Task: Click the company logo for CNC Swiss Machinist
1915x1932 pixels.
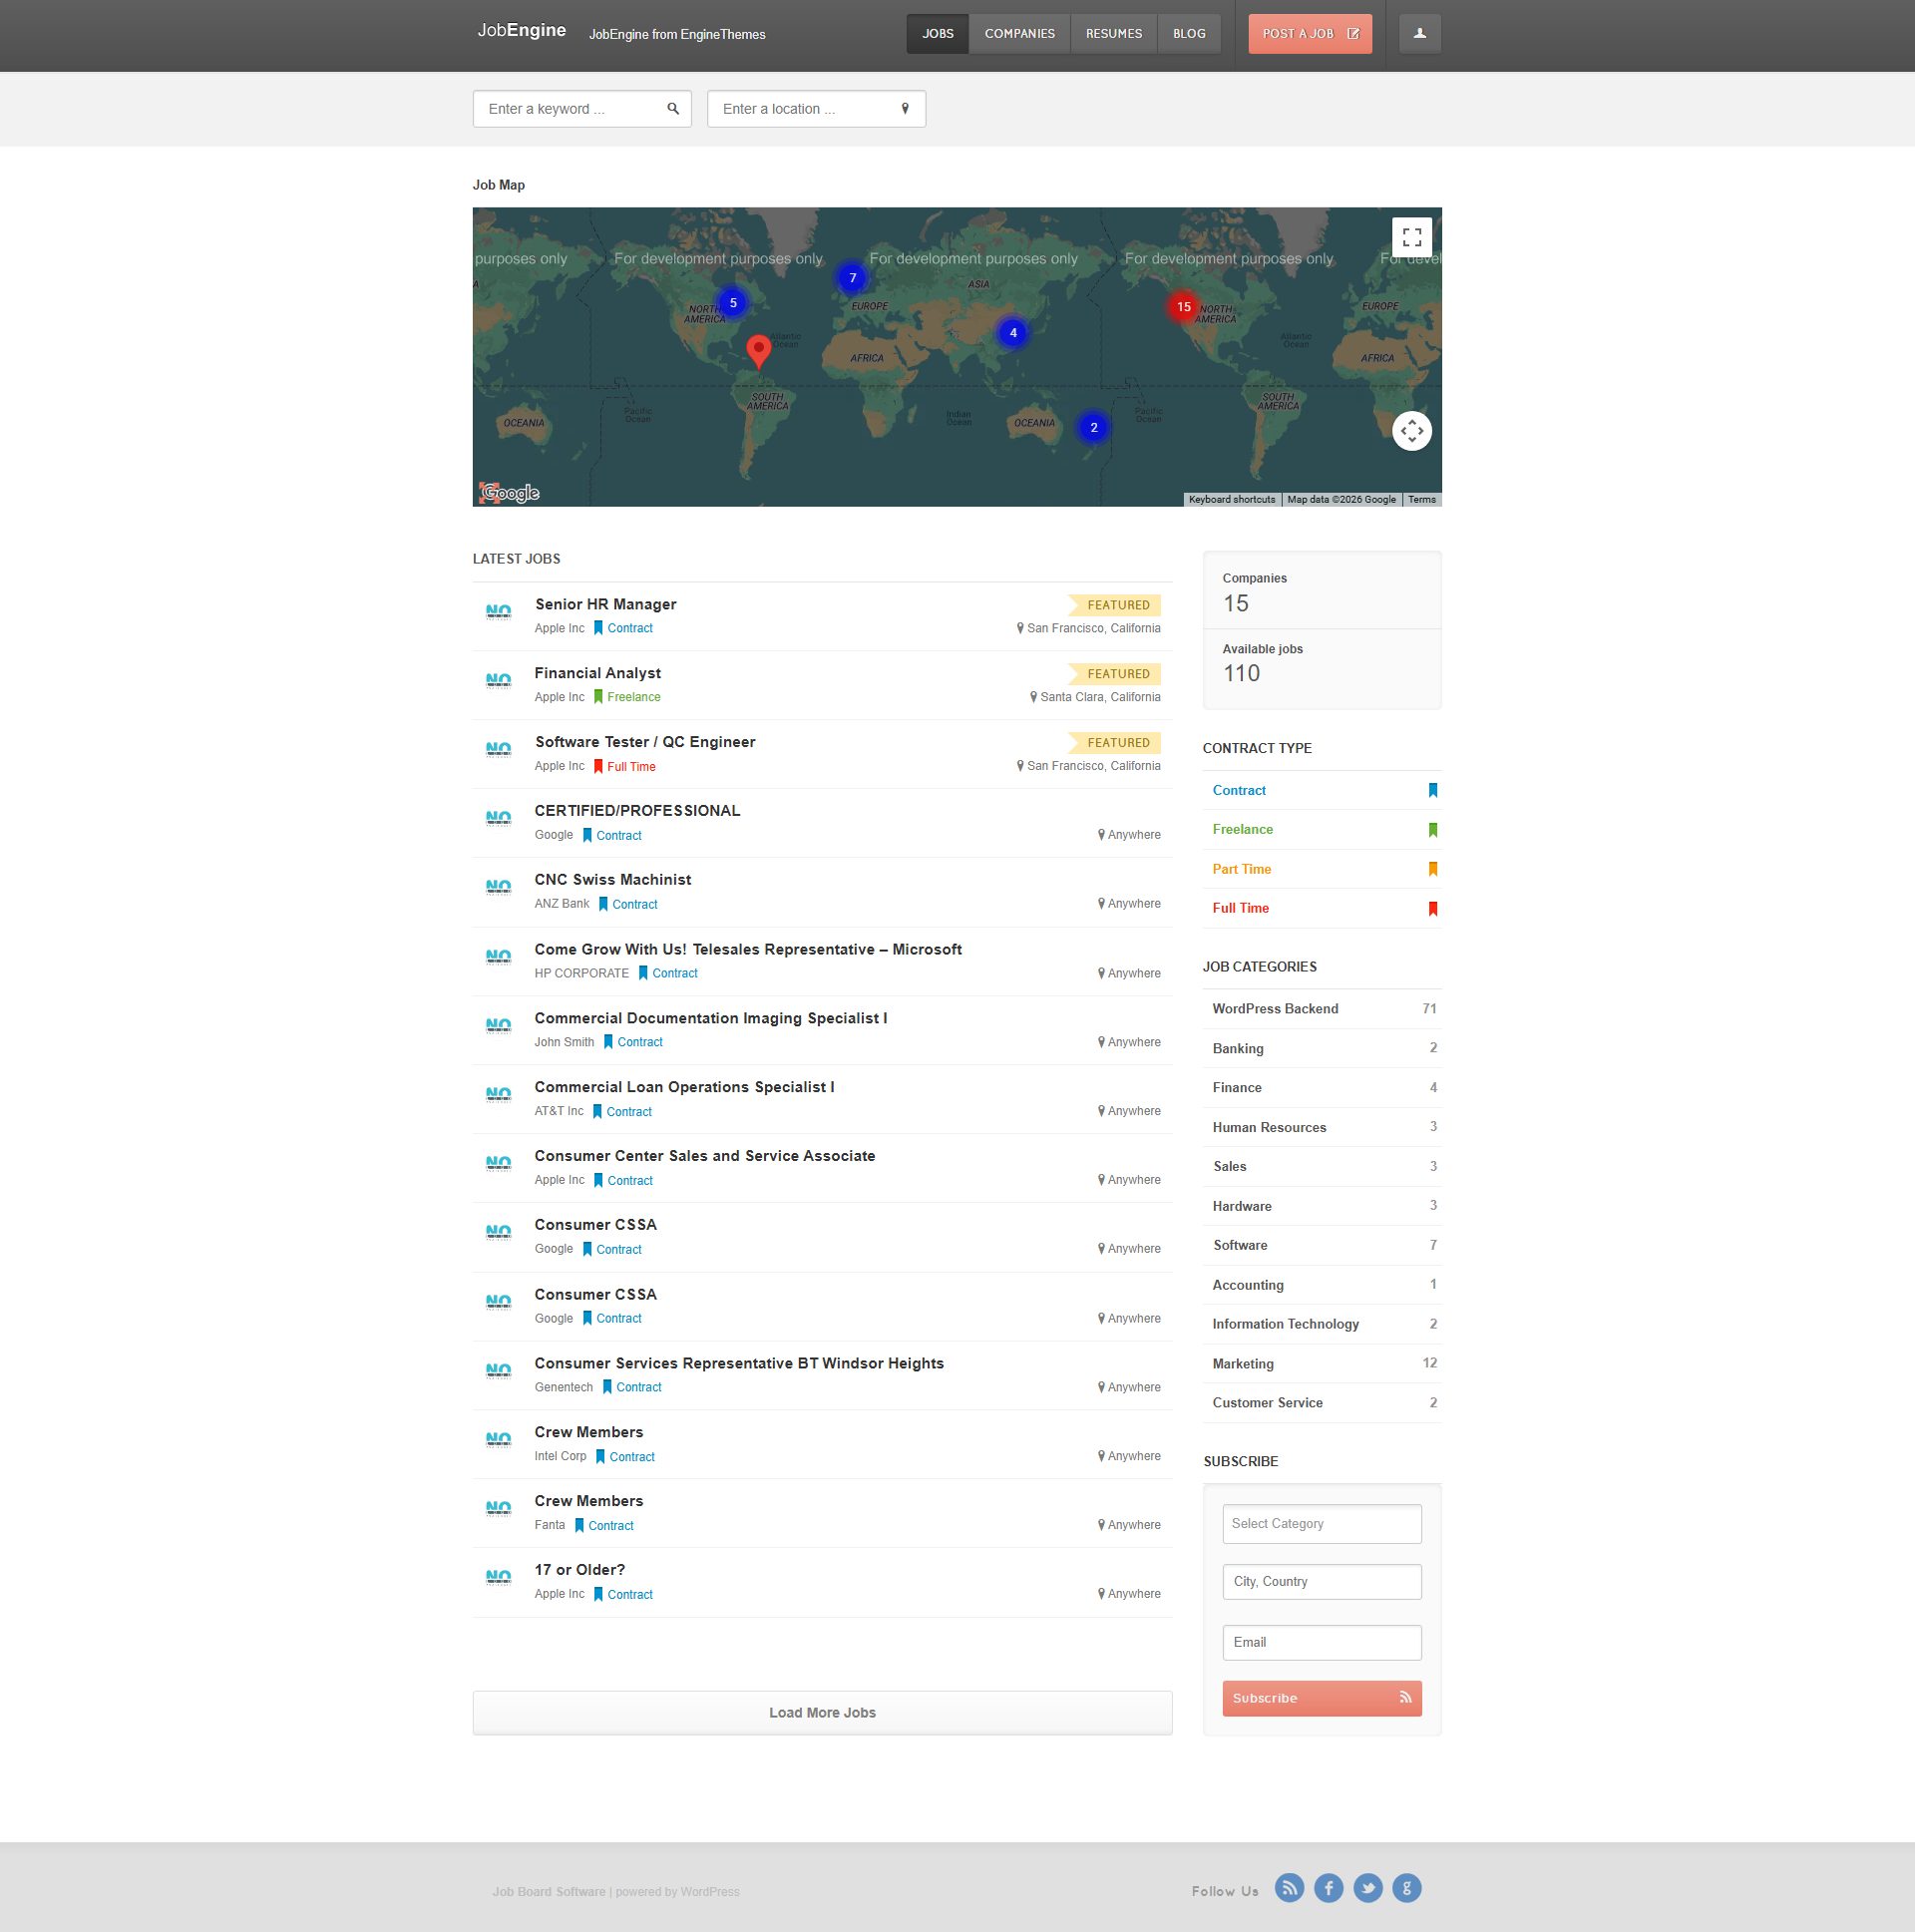Action: pos(498,887)
